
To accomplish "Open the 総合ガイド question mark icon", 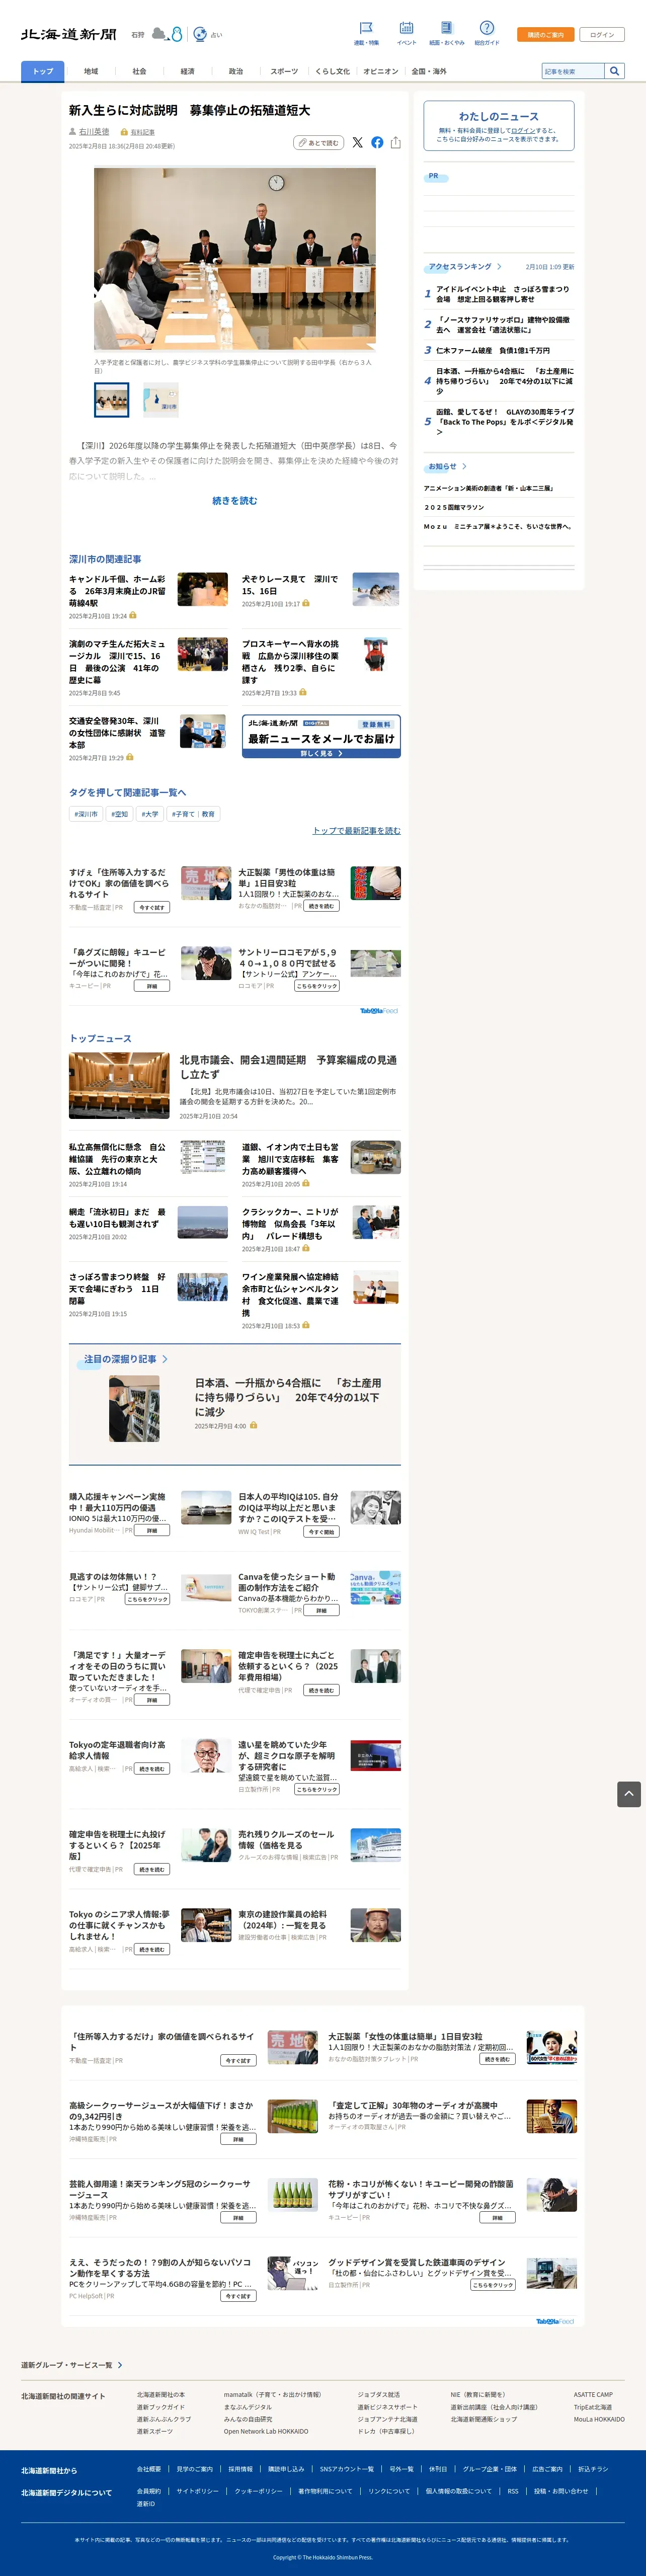I will pos(487,28).
